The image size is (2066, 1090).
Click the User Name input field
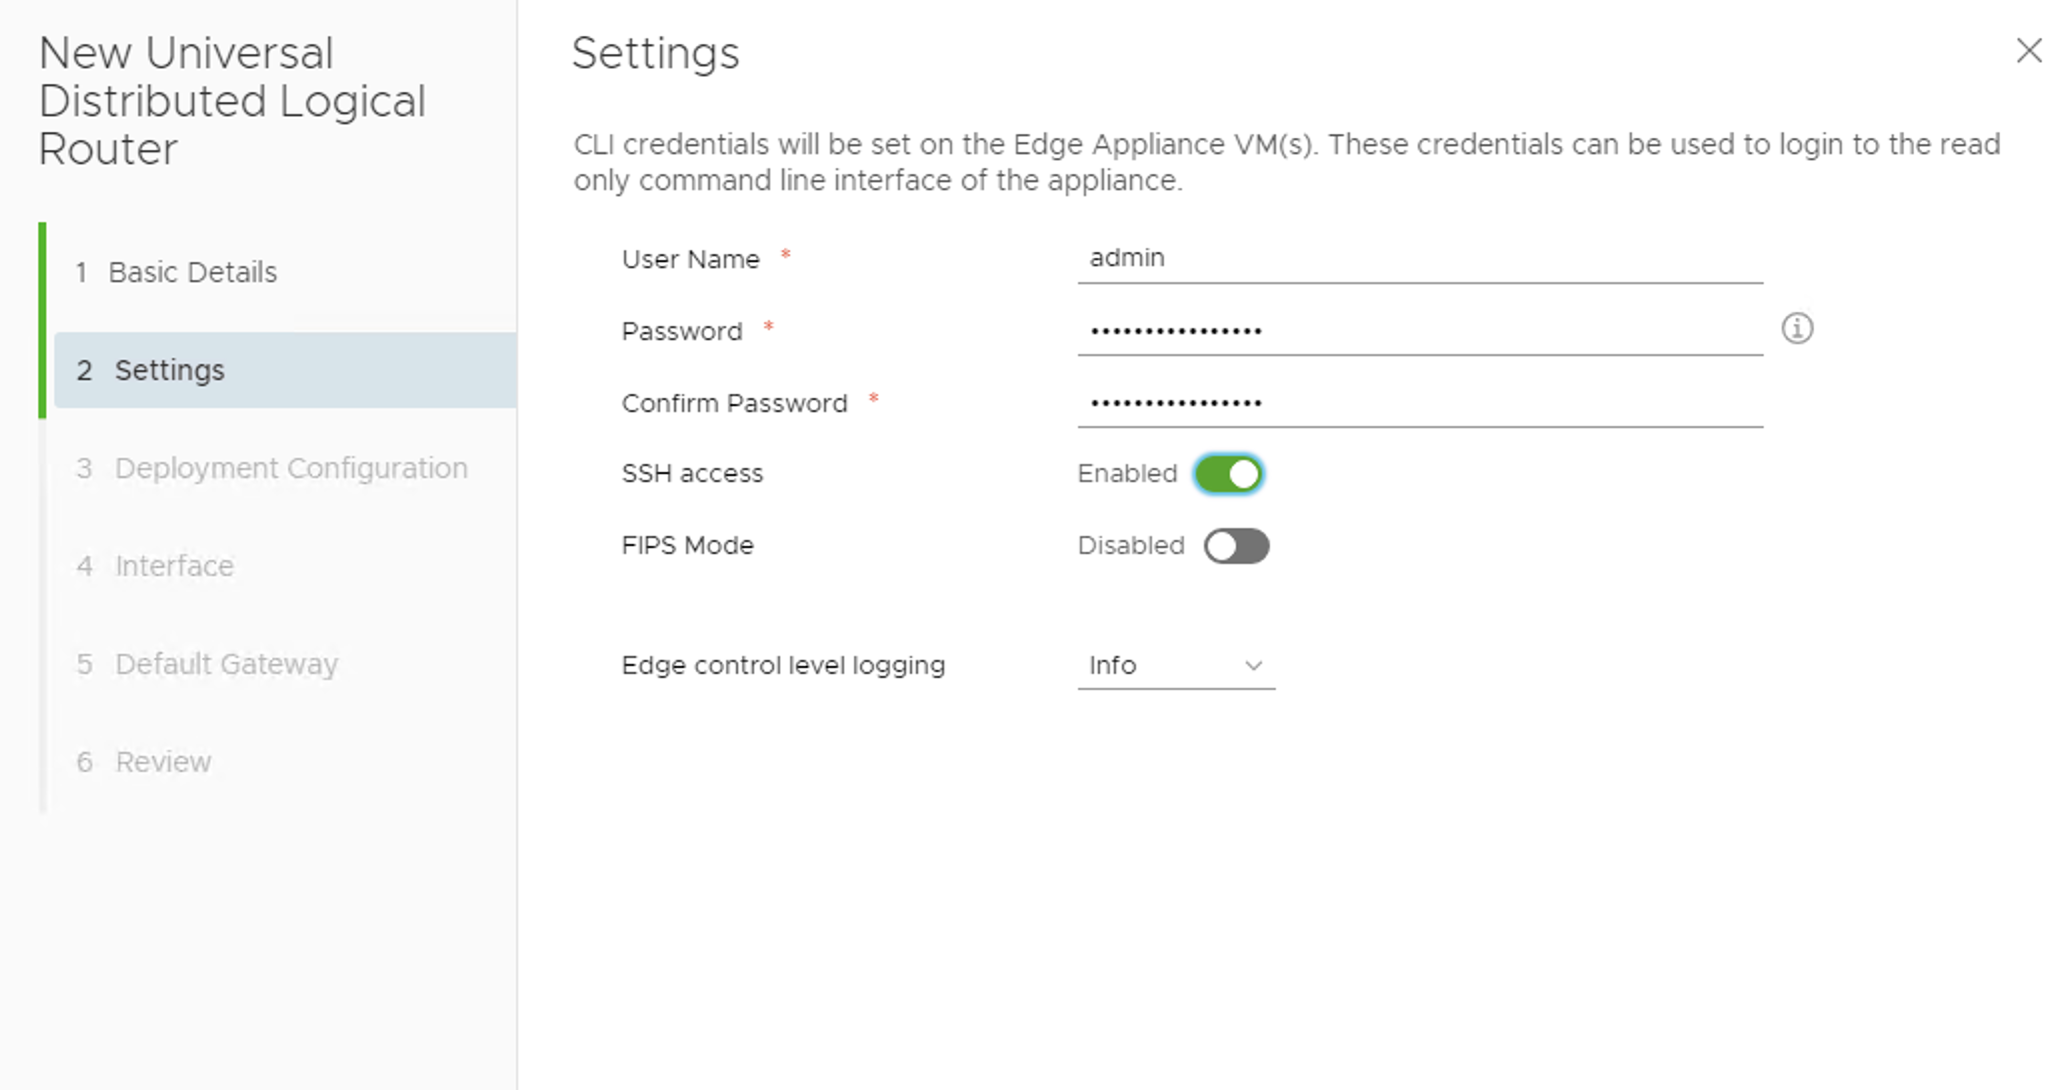coord(1418,258)
